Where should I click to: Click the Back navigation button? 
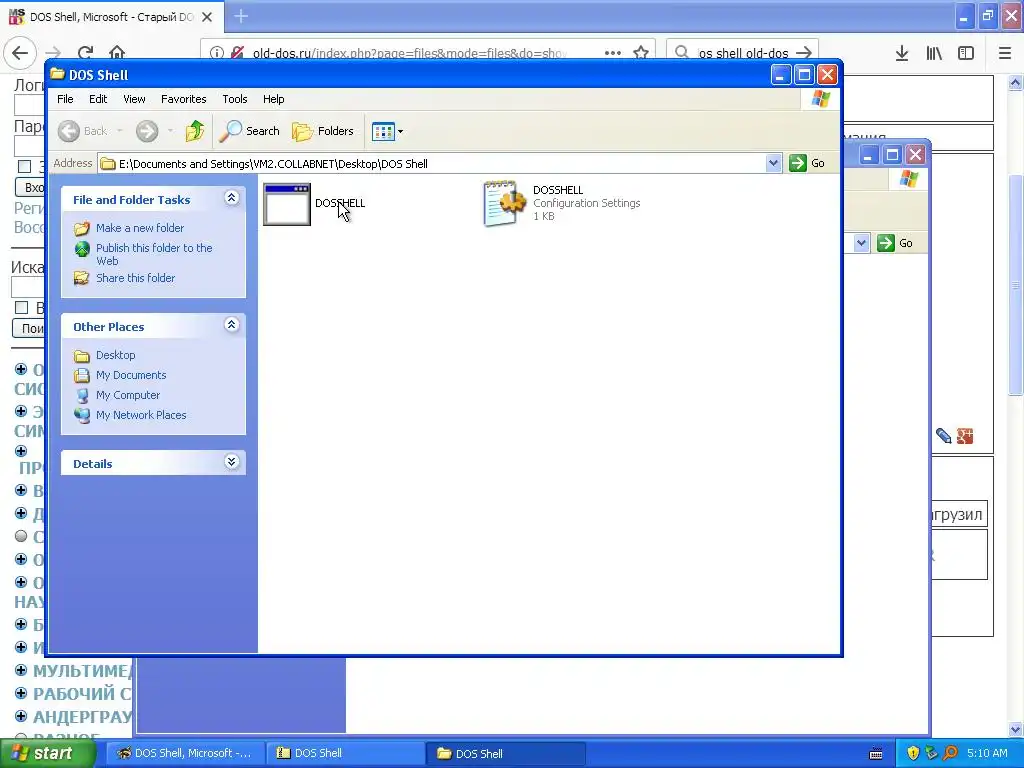[82, 131]
